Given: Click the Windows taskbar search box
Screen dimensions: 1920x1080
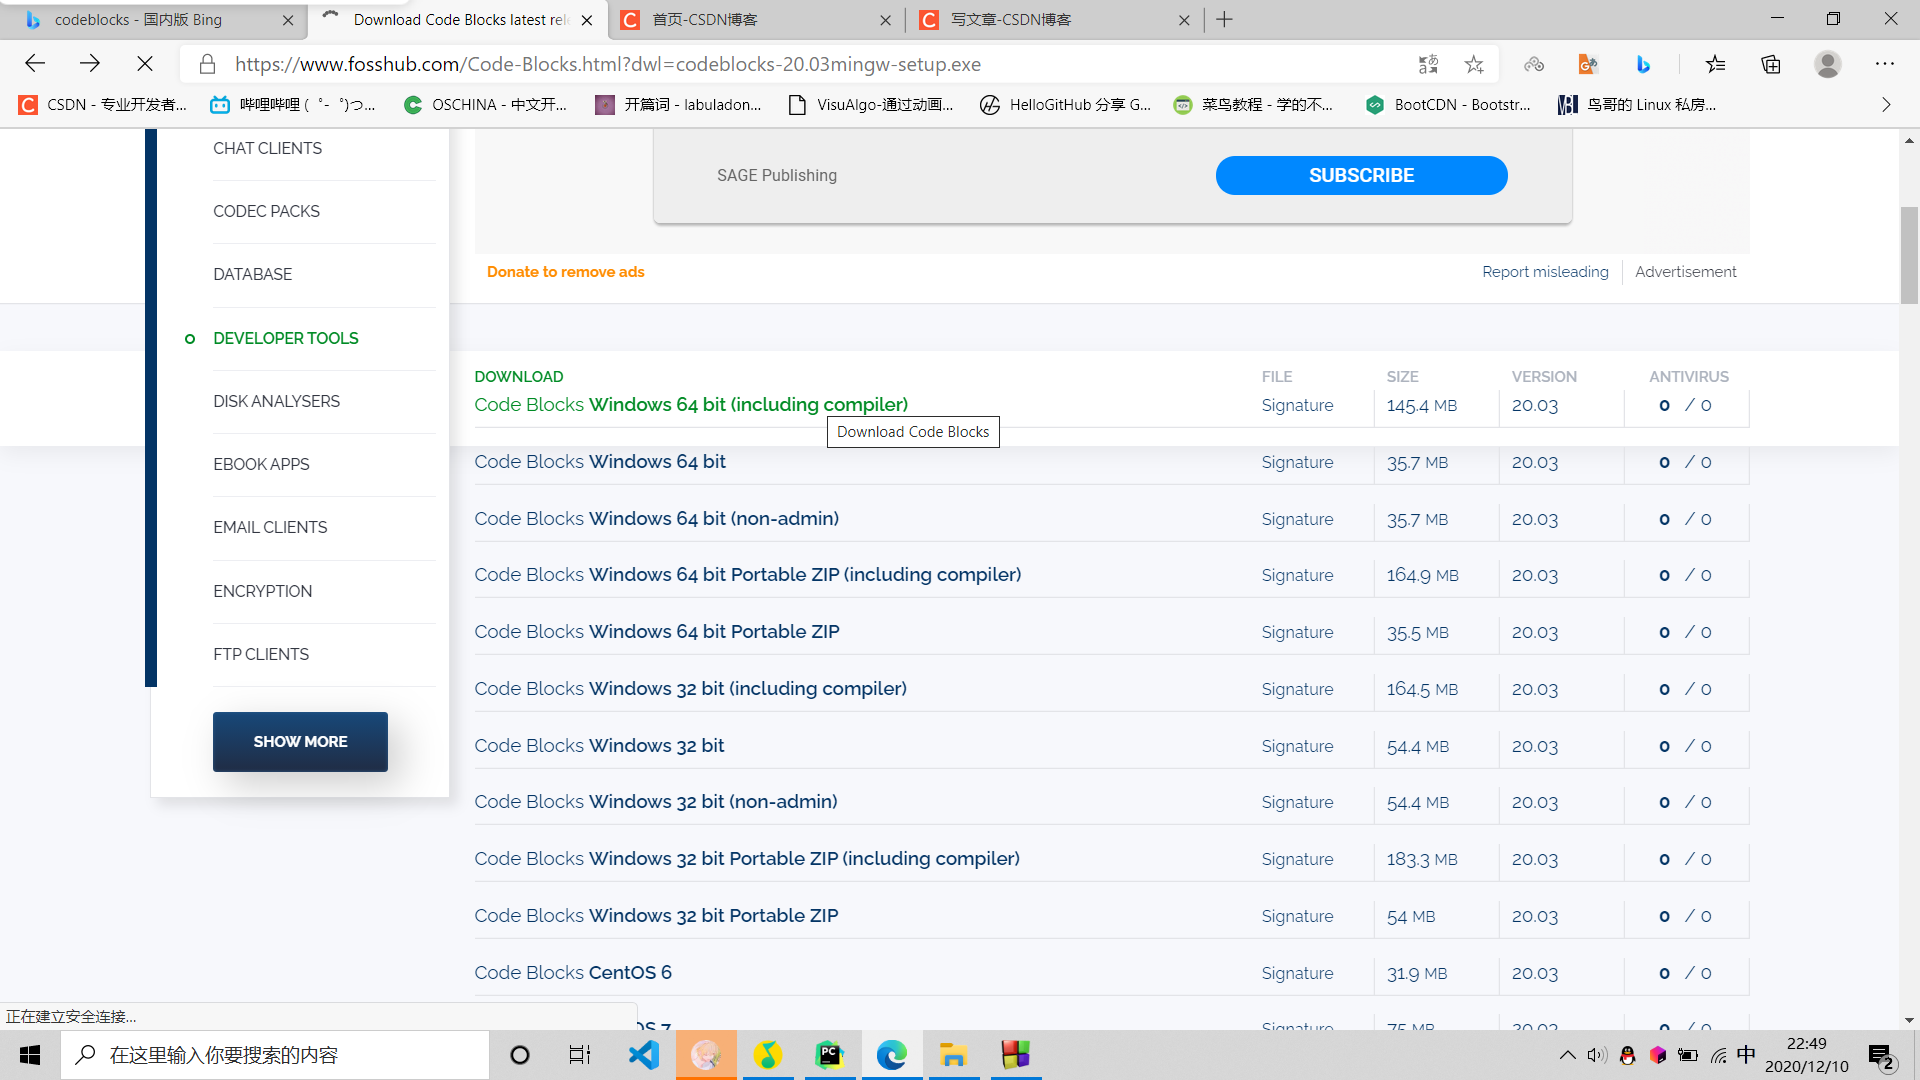Looking at the screenshot, I should pos(275,1055).
